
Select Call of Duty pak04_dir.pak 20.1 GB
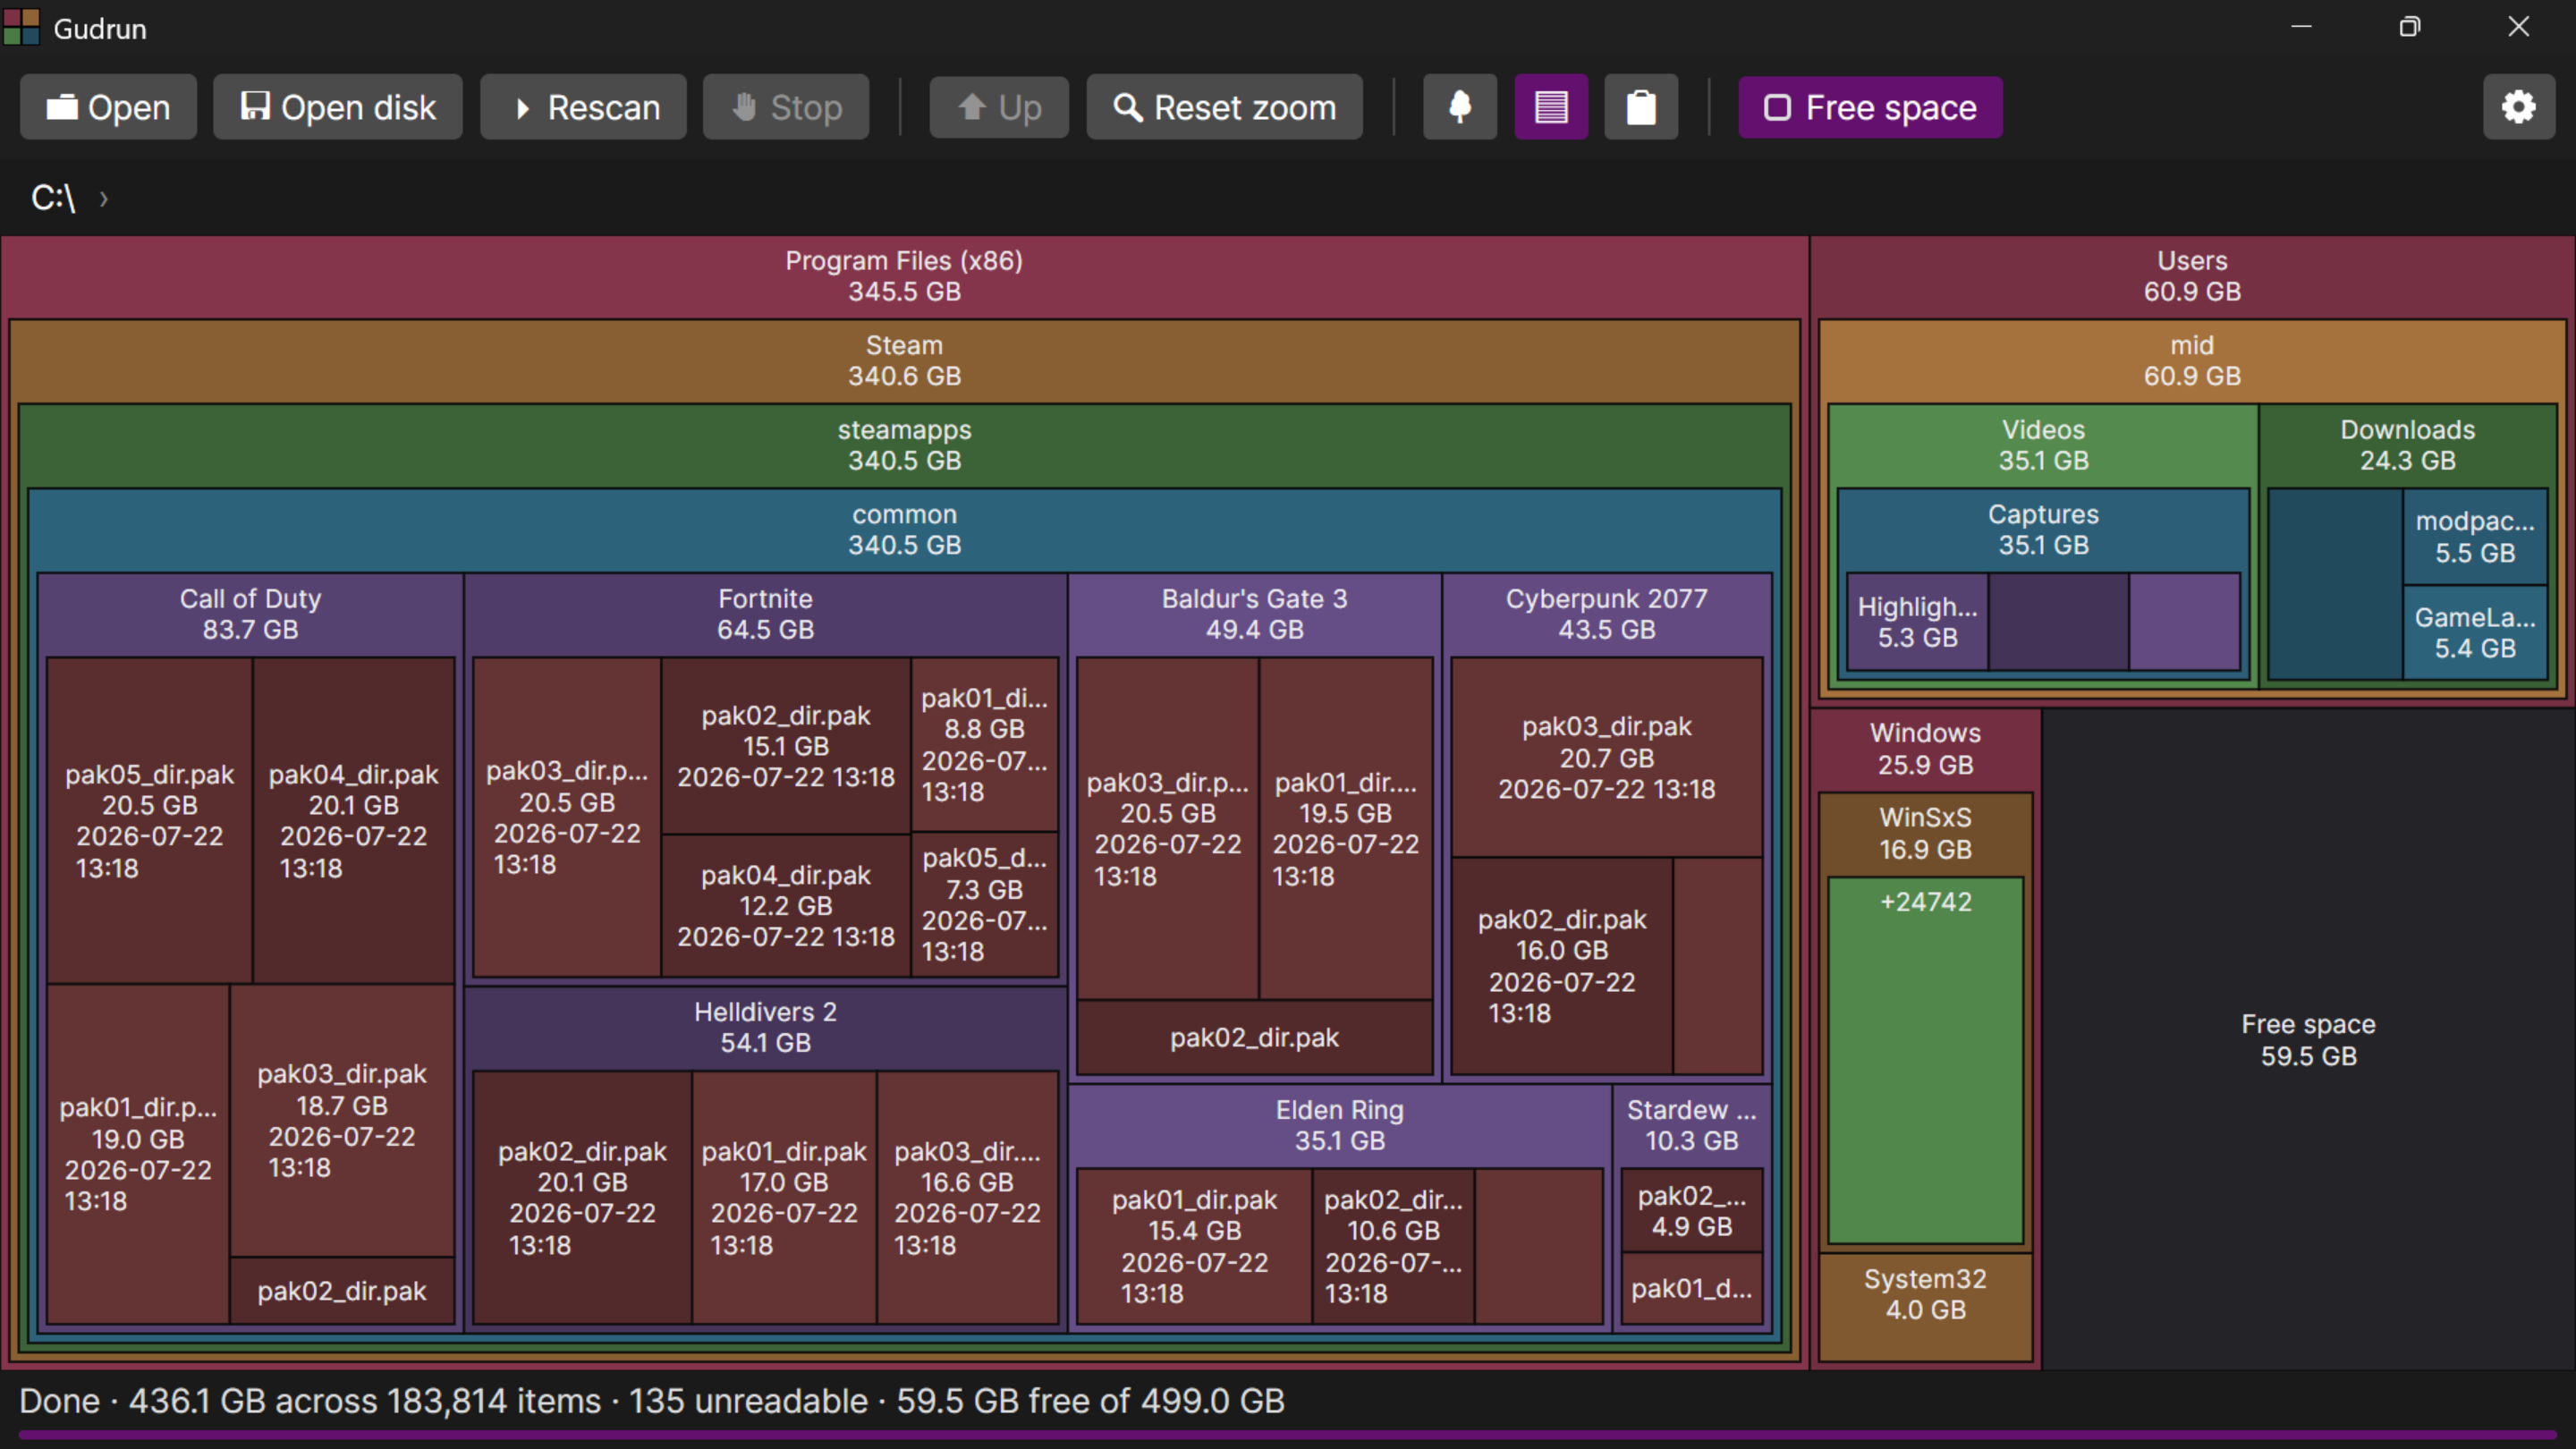(353, 821)
